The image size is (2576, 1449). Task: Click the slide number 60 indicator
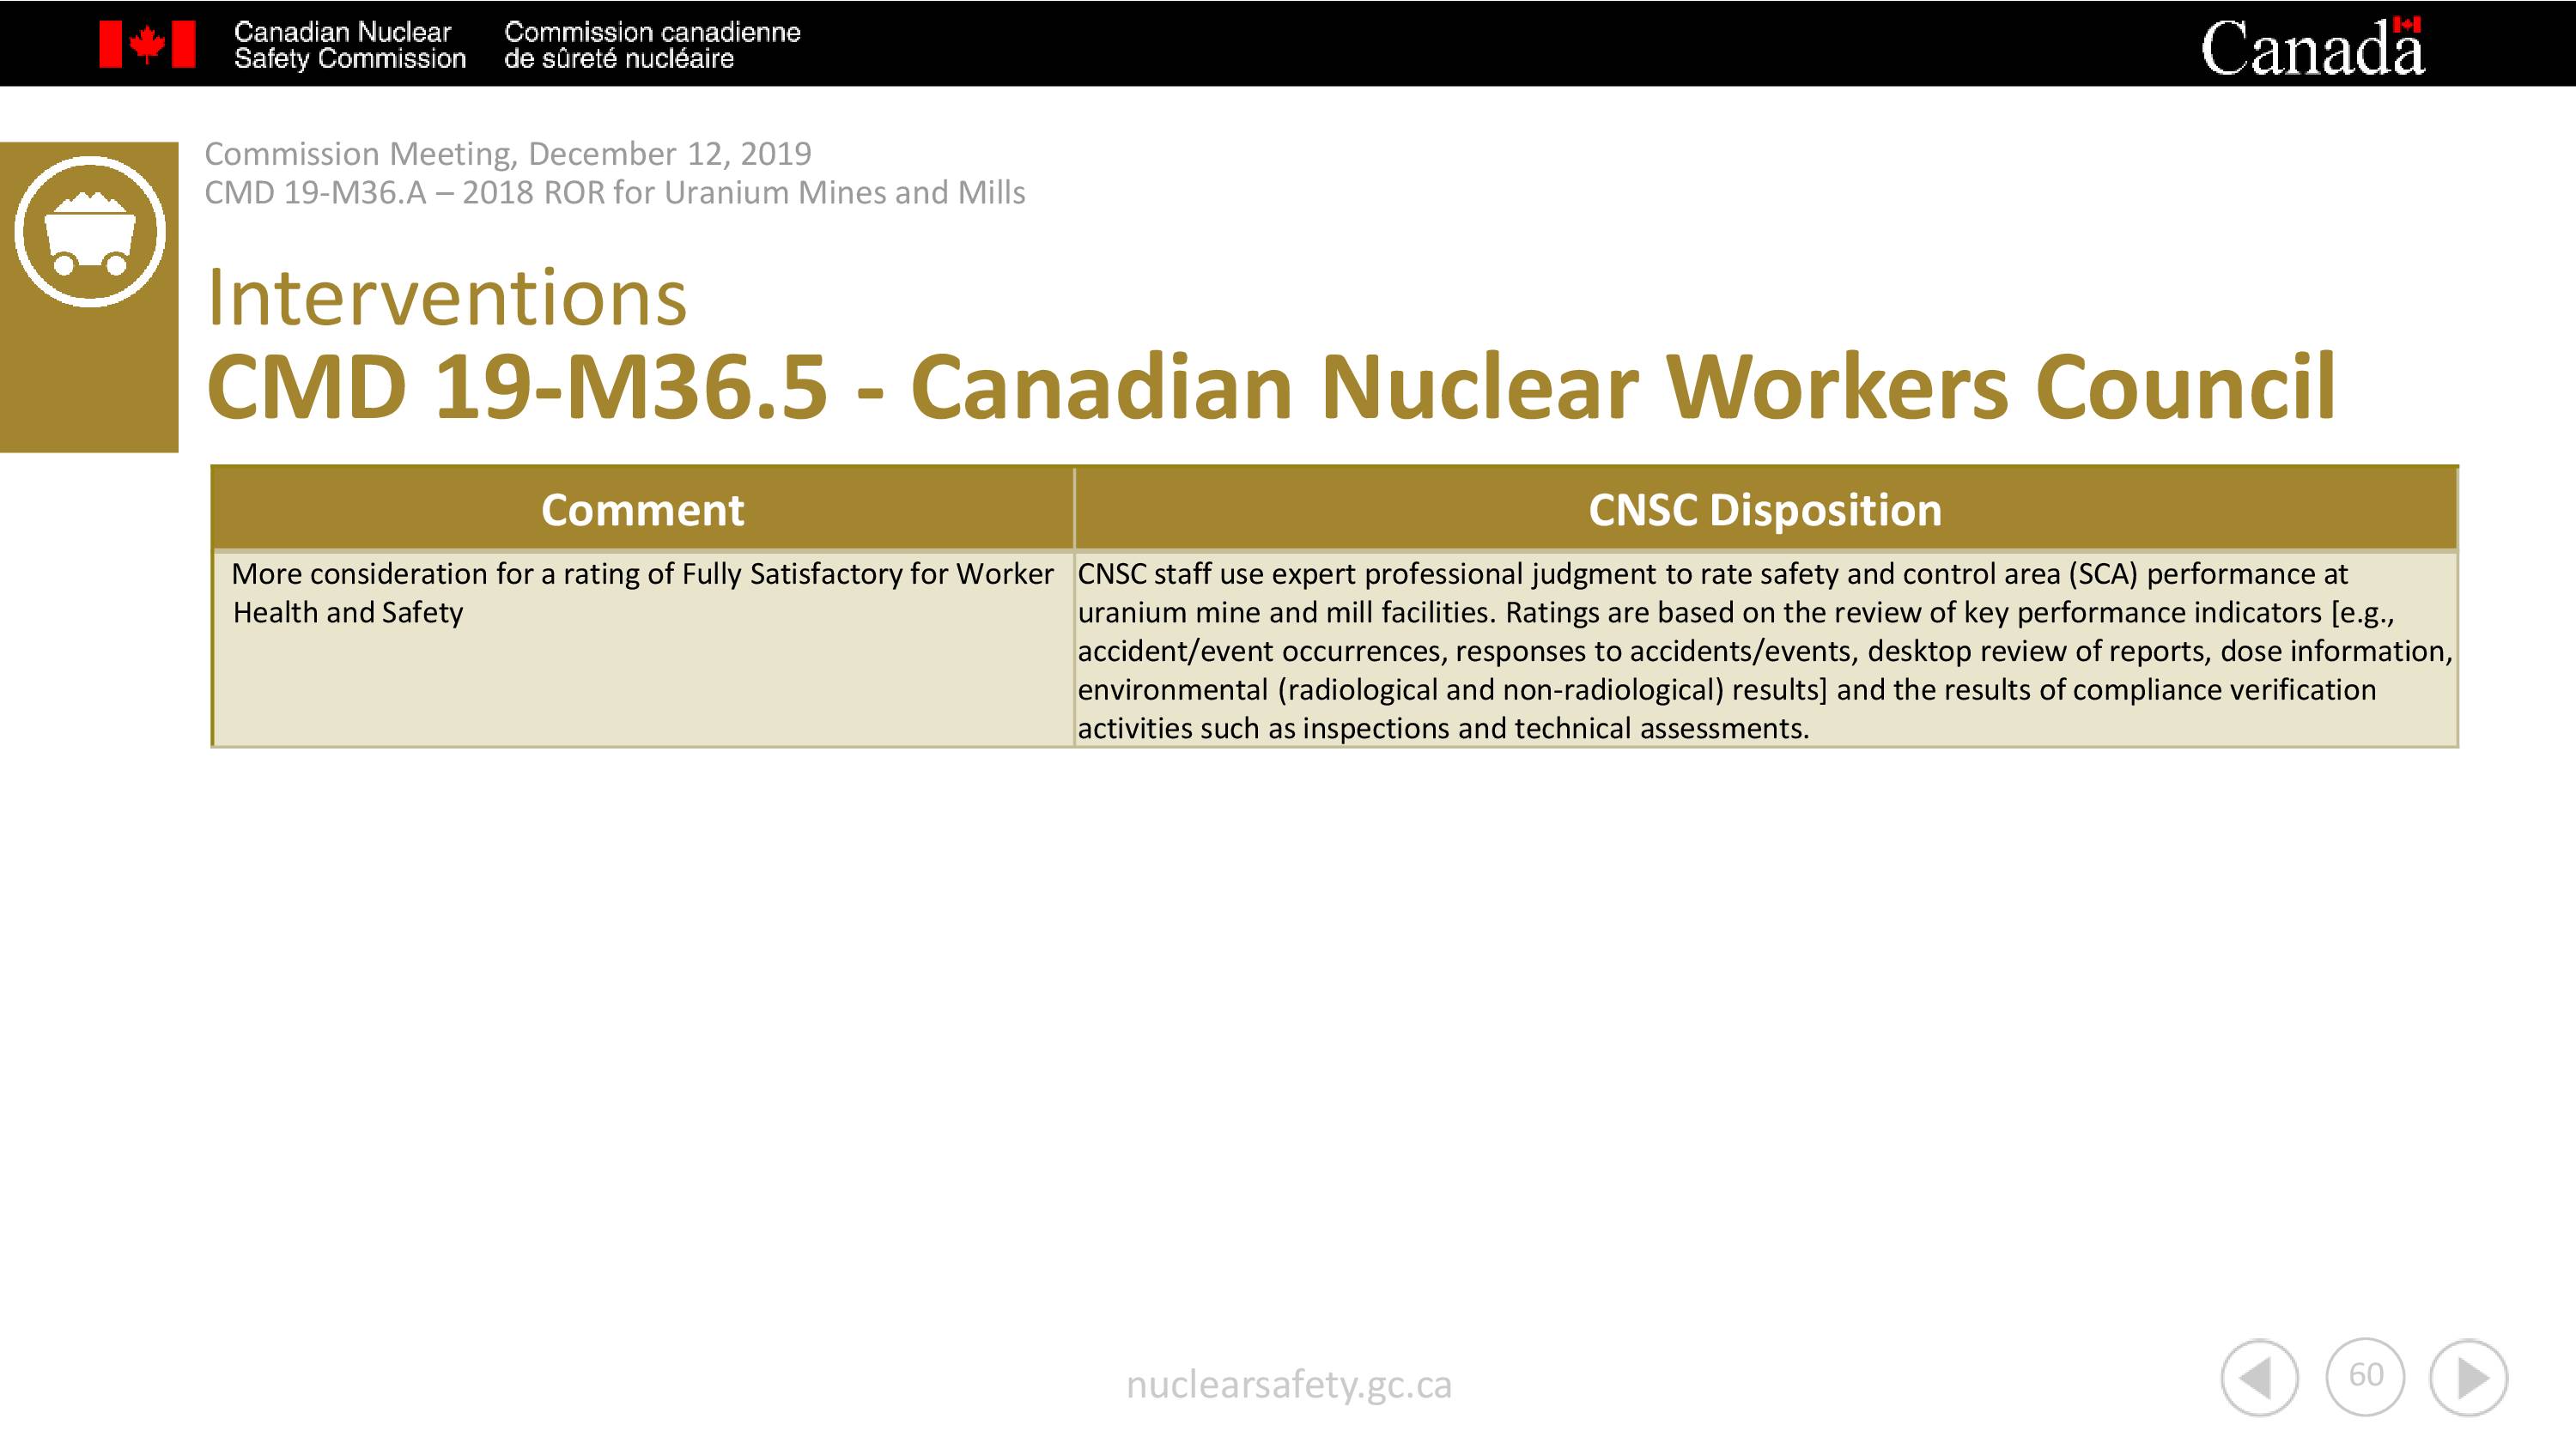[x=2365, y=1376]
